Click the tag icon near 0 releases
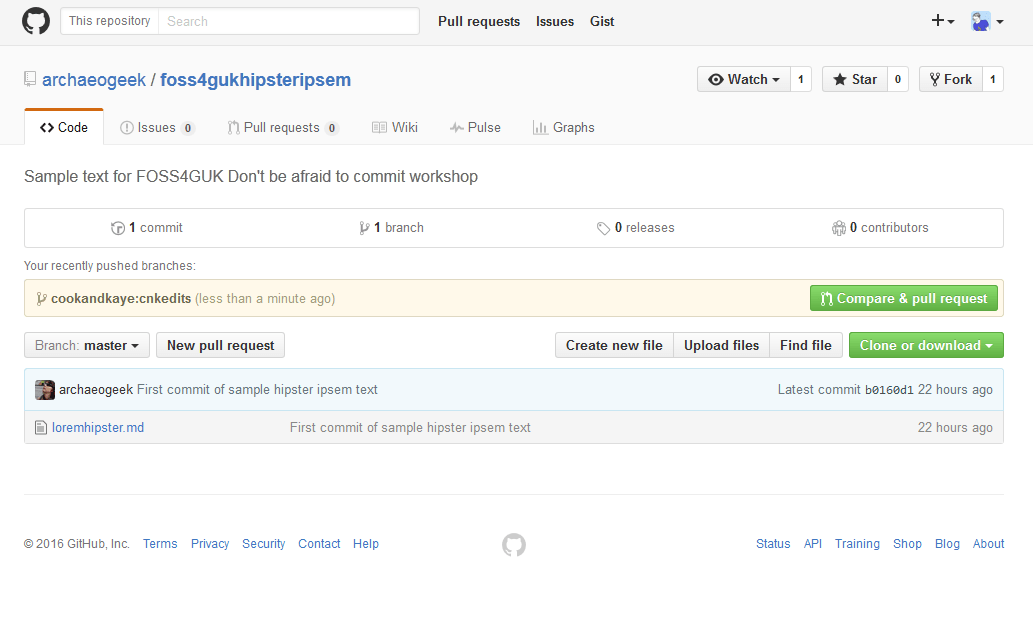The width and height of the screenshot is (1033, 622). coord(604,227)
